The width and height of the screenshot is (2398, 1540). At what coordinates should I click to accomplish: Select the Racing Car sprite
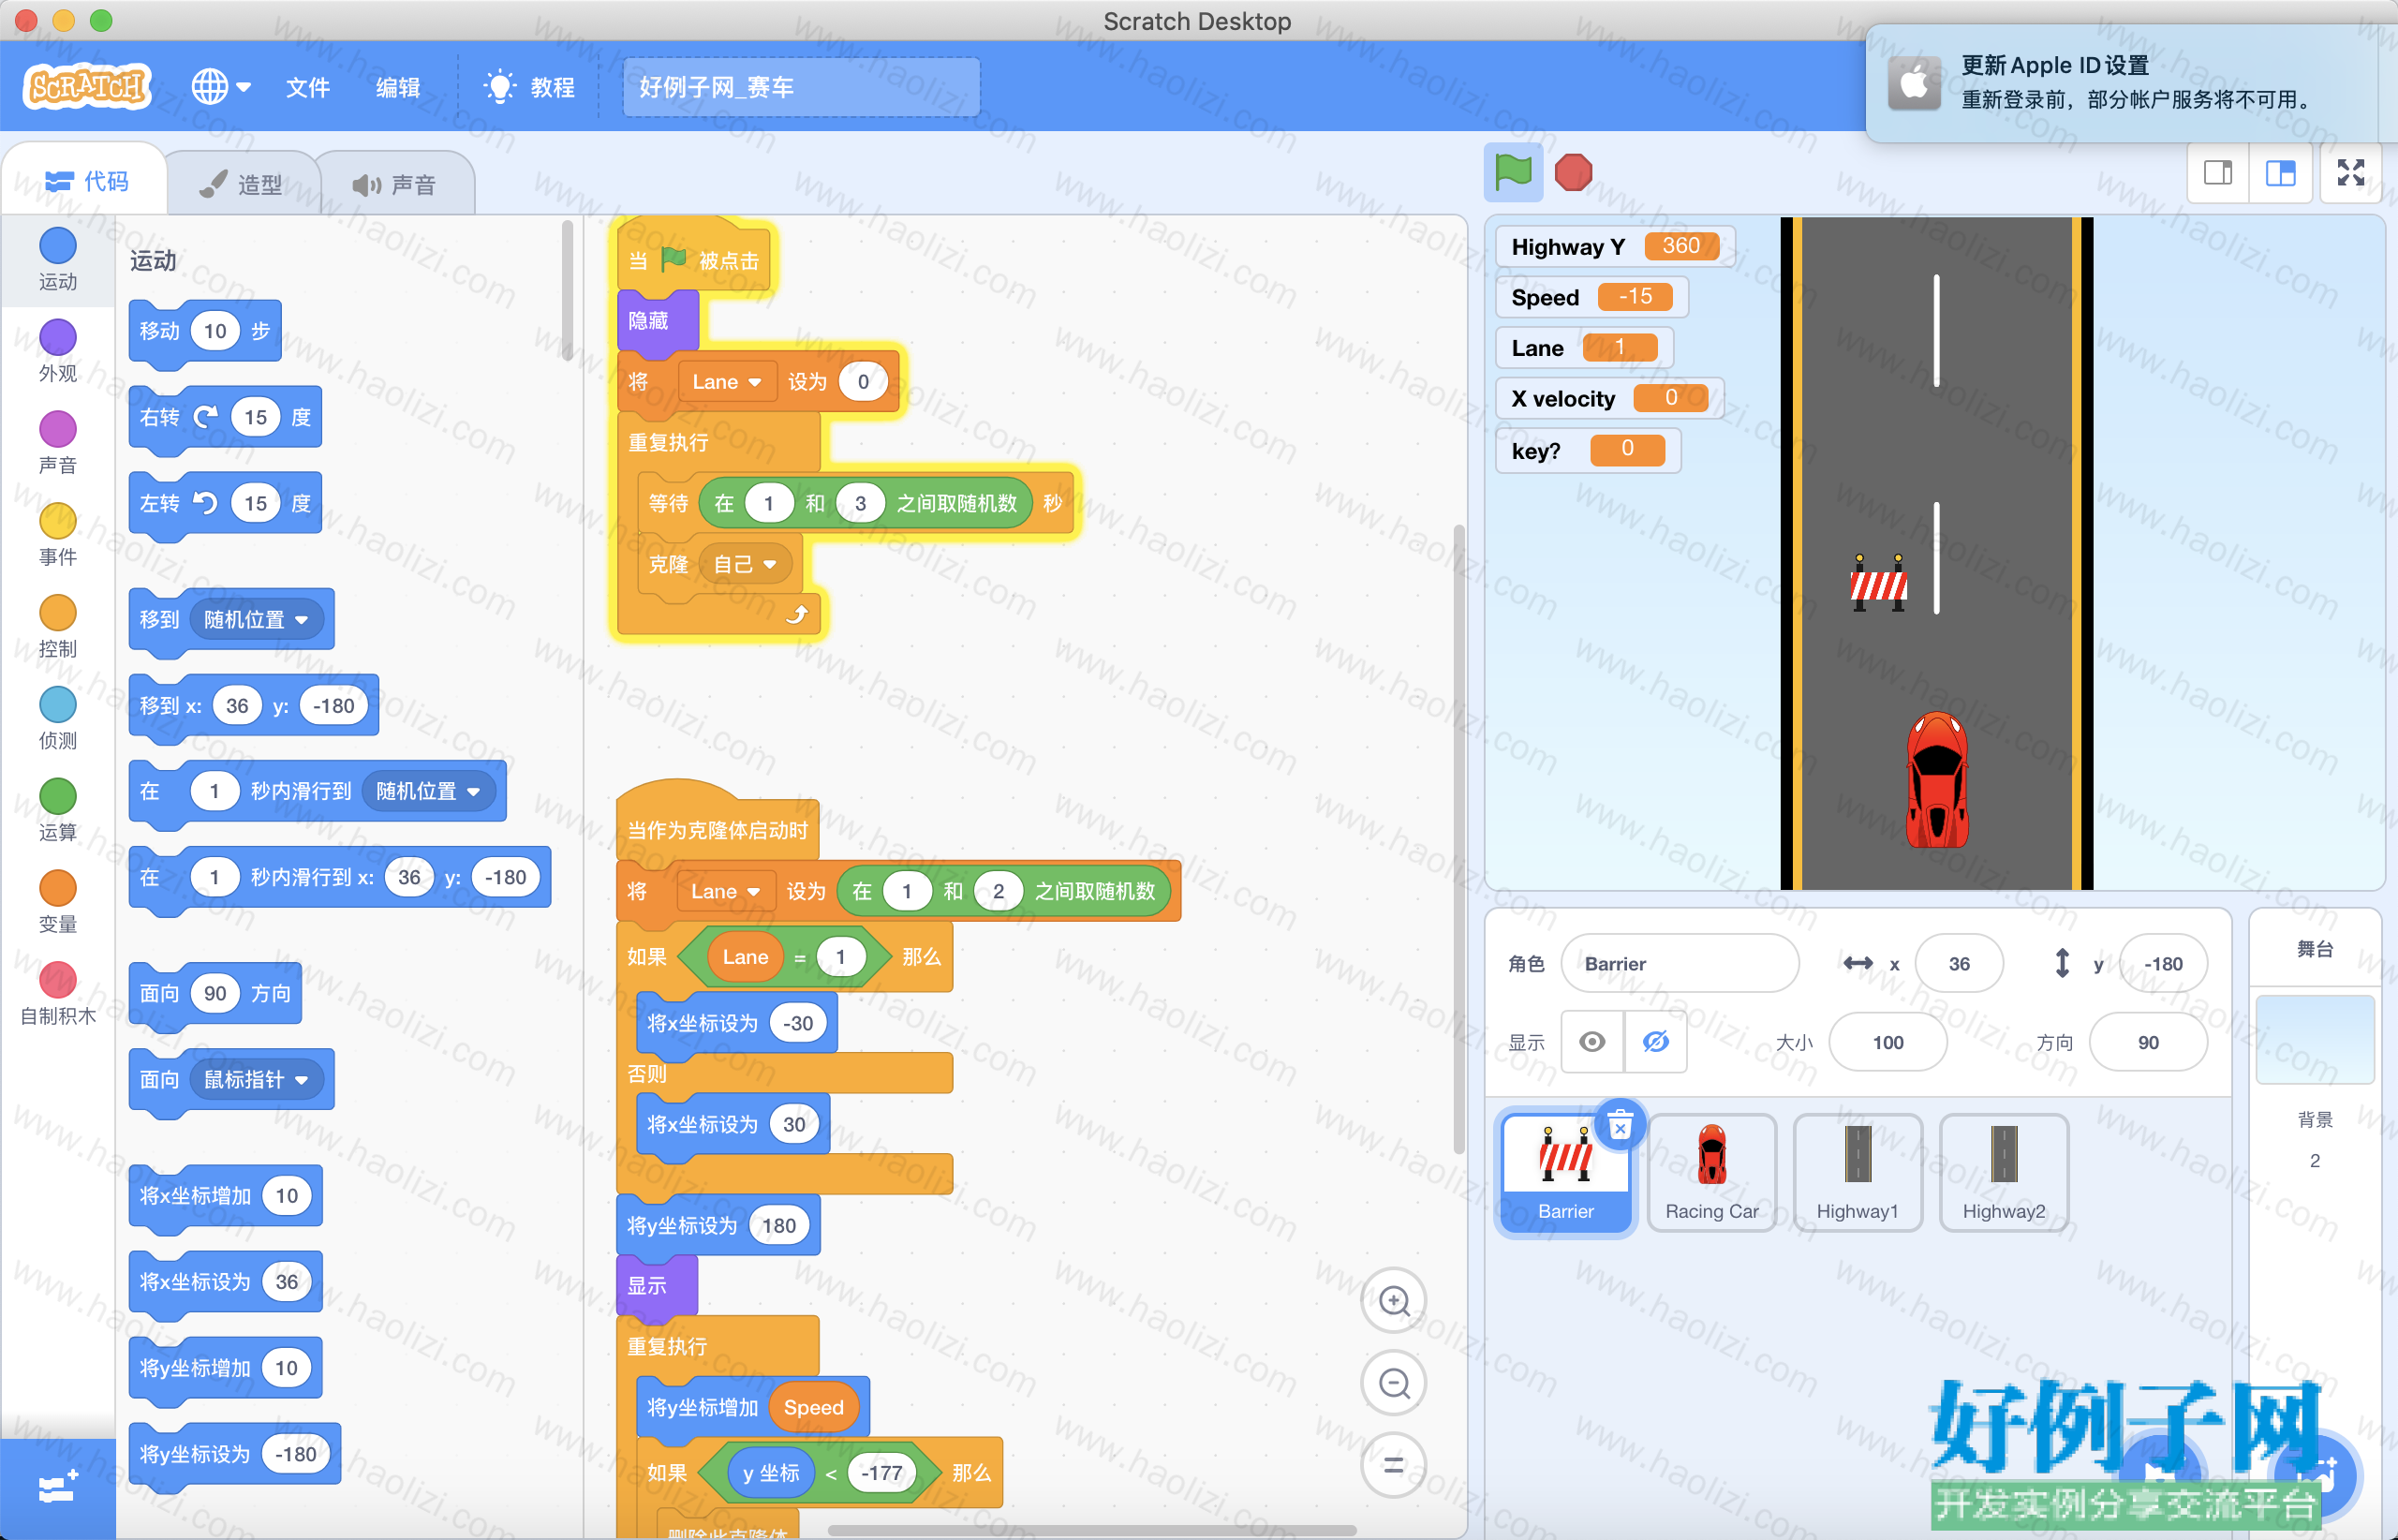tap(1712, 1174)
